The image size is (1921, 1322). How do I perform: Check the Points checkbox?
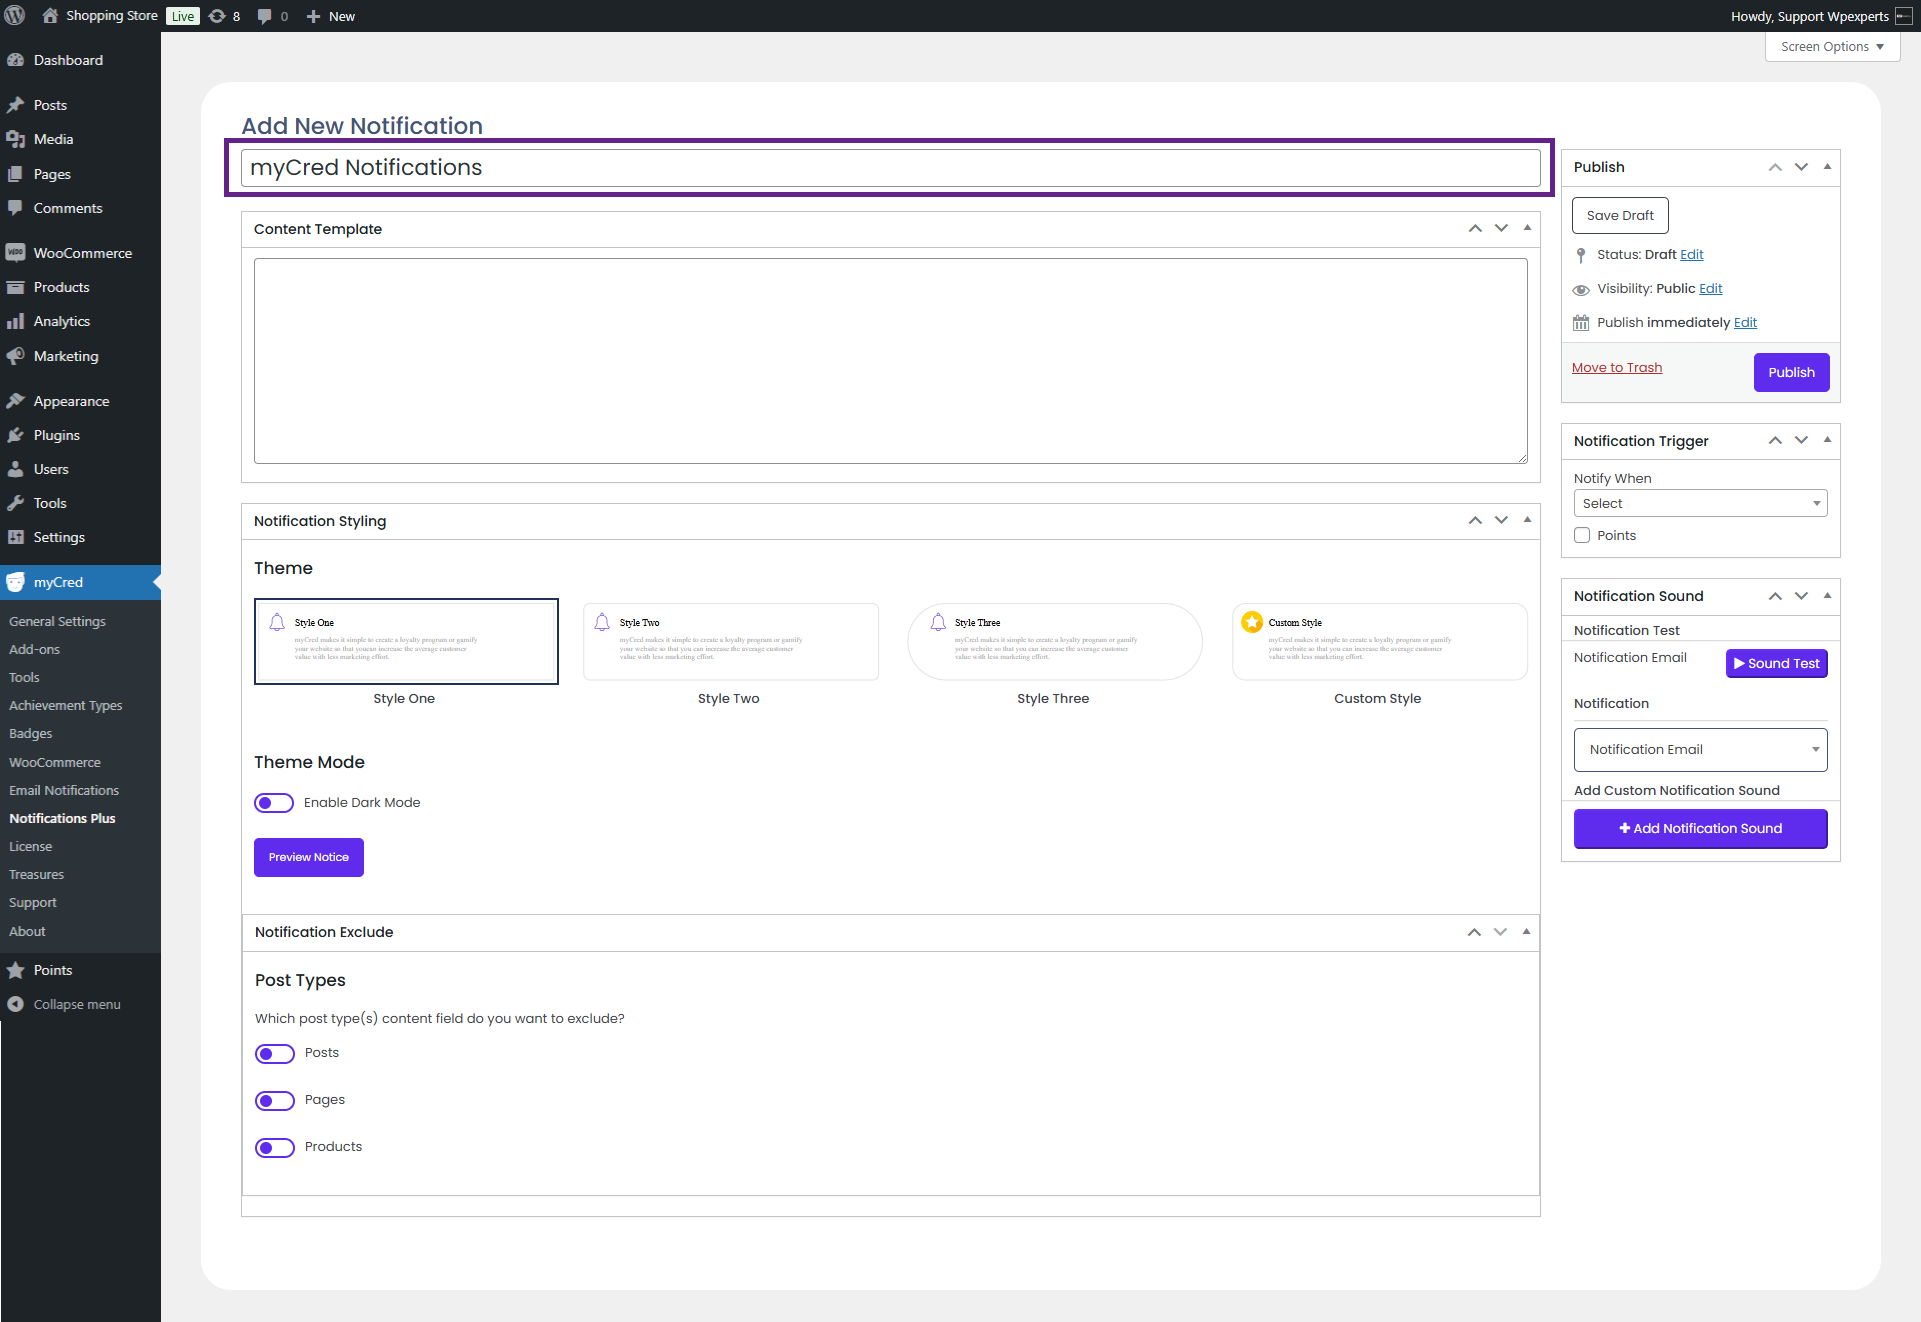(1582, 536)
